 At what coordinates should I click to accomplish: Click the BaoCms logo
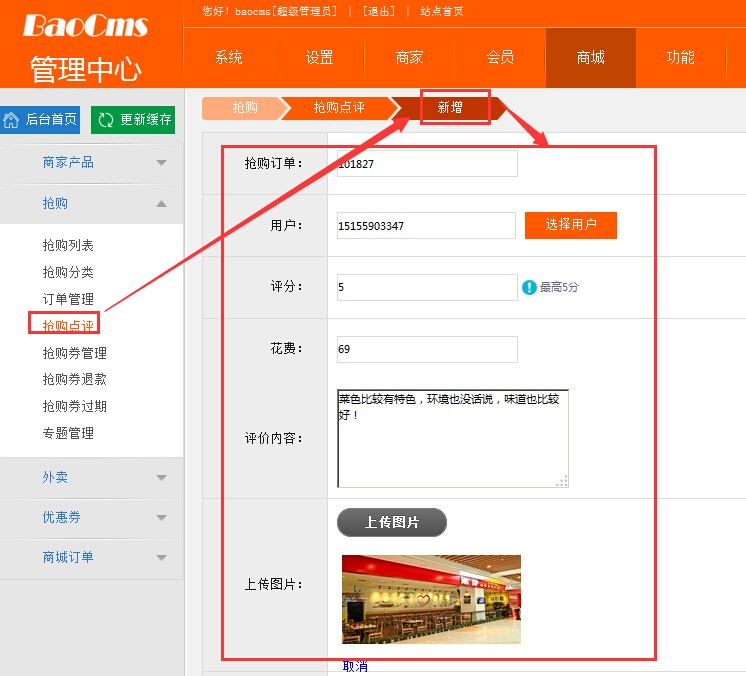(x=86, y=26)
